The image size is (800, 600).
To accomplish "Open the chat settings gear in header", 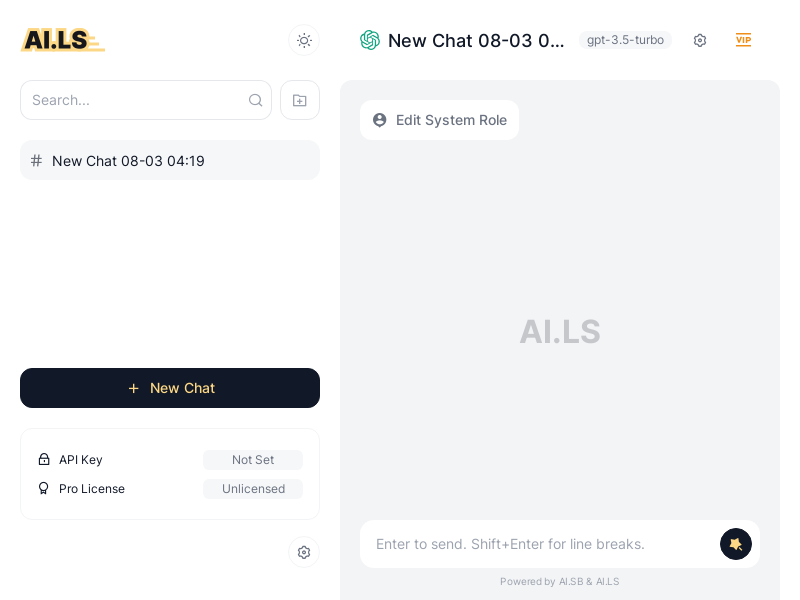I will pos(700,40).
